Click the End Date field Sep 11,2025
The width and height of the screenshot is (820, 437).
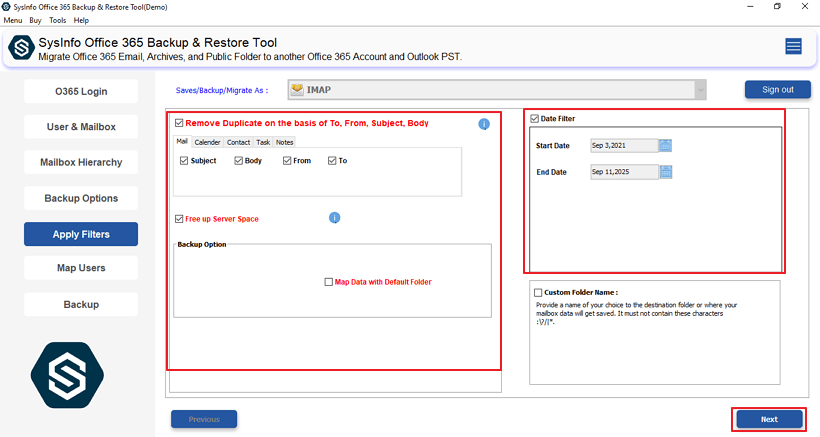(x=624, y=171)
